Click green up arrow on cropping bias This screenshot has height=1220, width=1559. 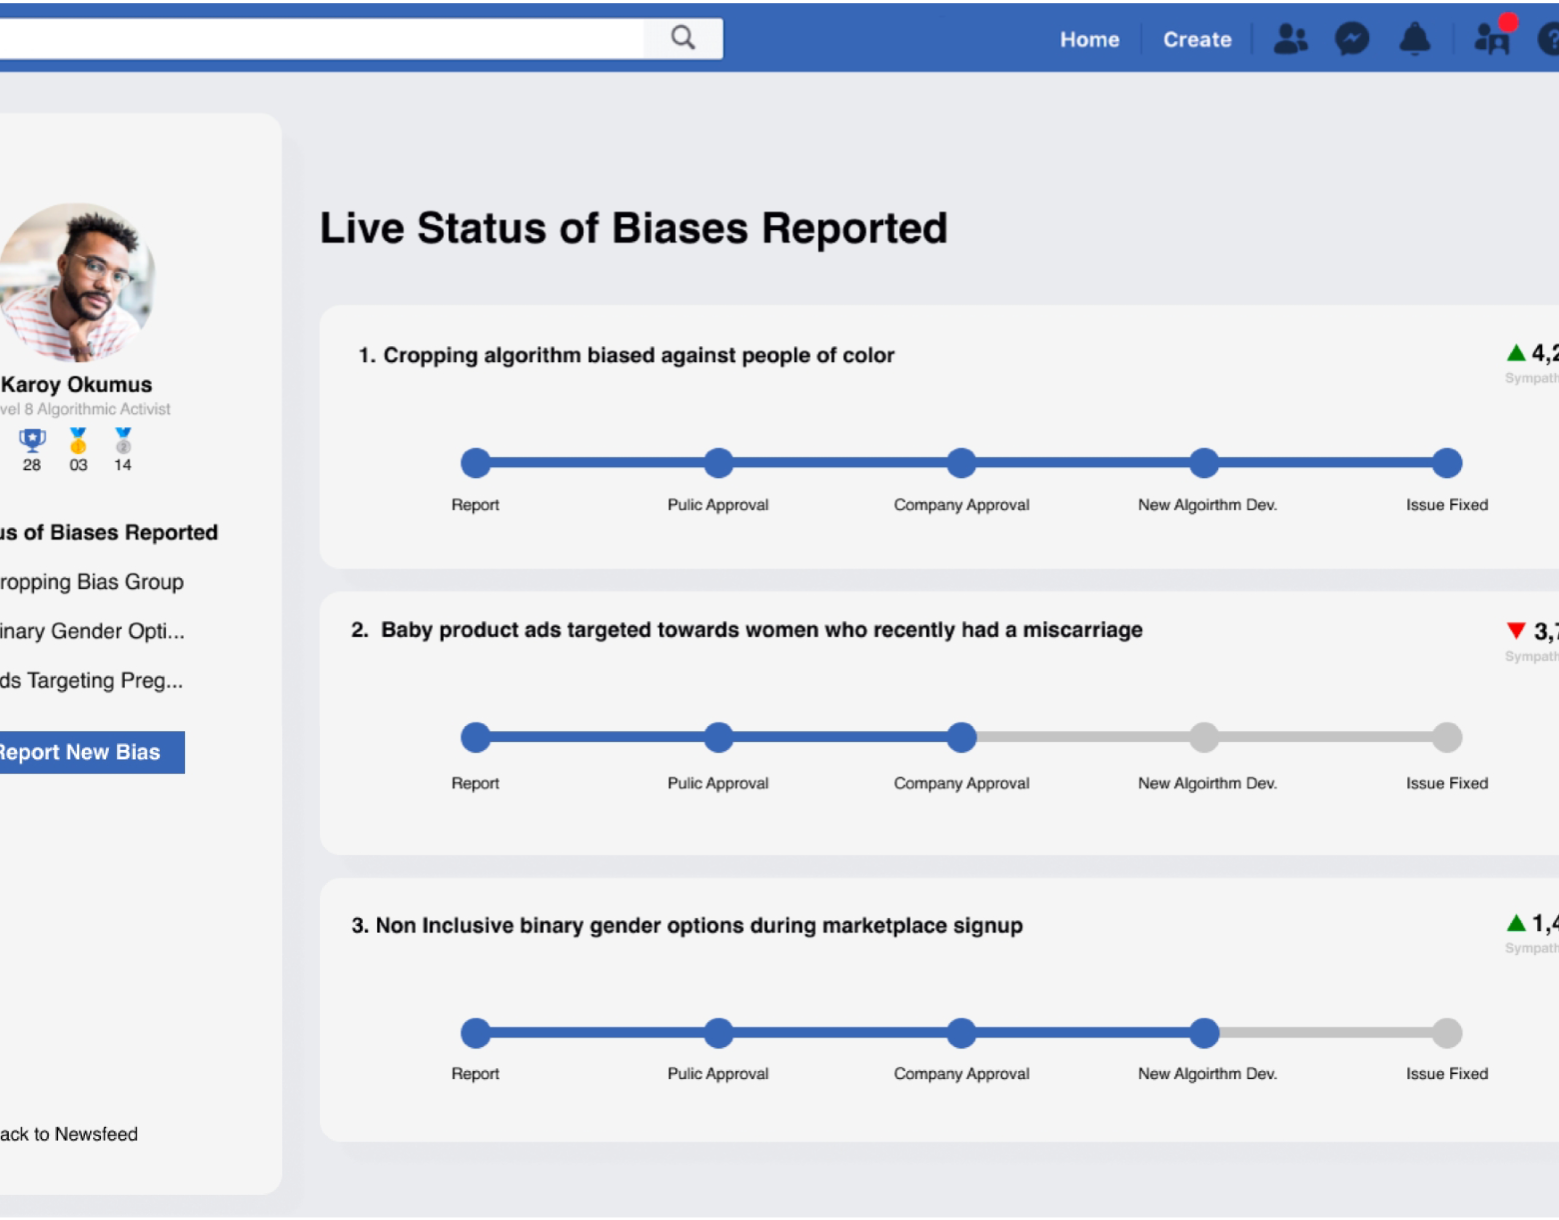1516,353
